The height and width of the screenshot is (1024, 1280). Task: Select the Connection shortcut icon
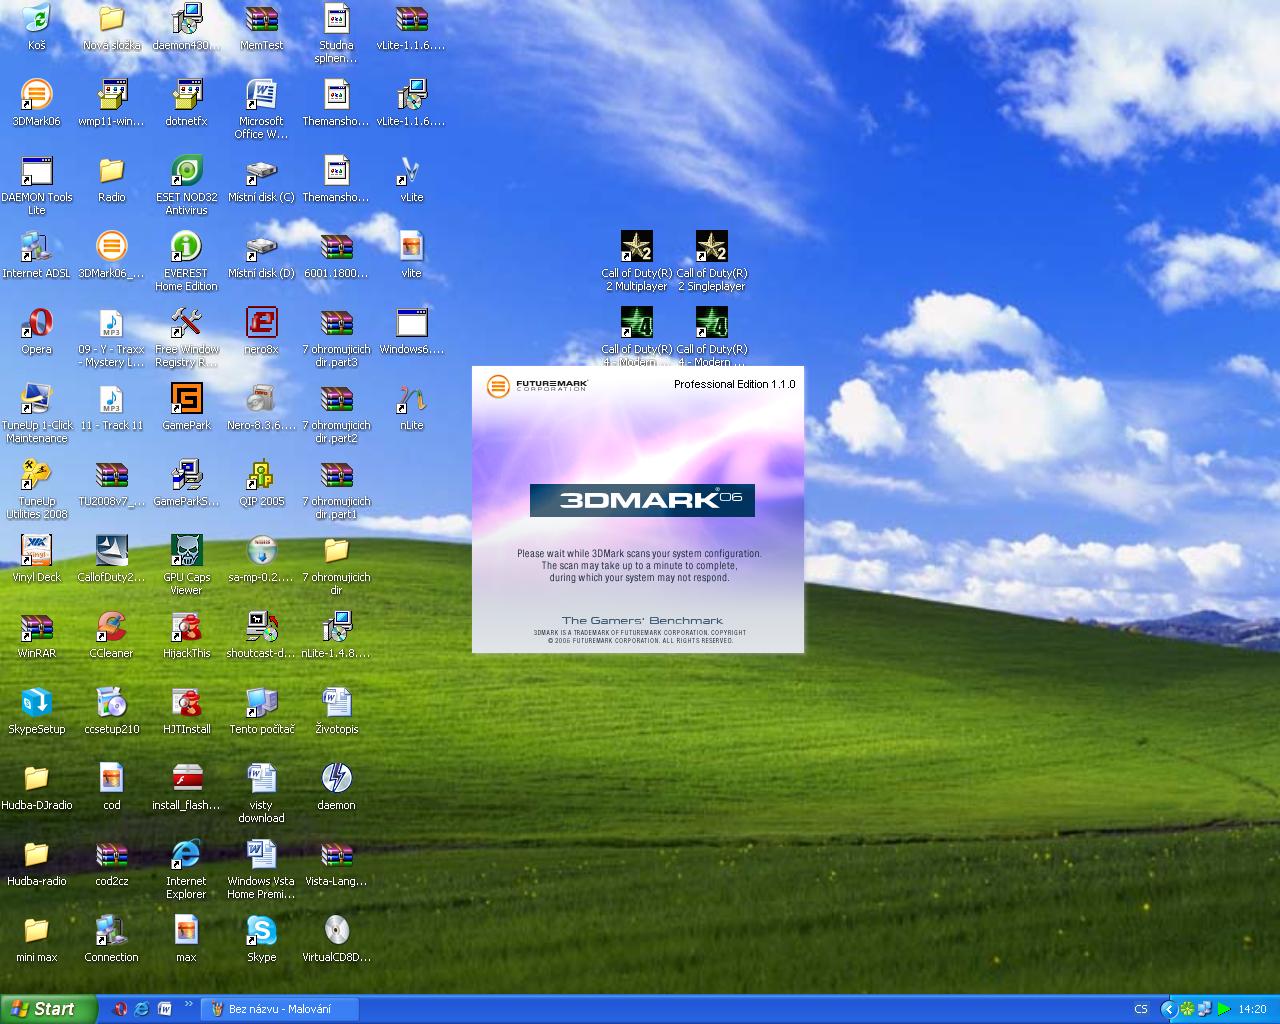[x=112, y=931]
